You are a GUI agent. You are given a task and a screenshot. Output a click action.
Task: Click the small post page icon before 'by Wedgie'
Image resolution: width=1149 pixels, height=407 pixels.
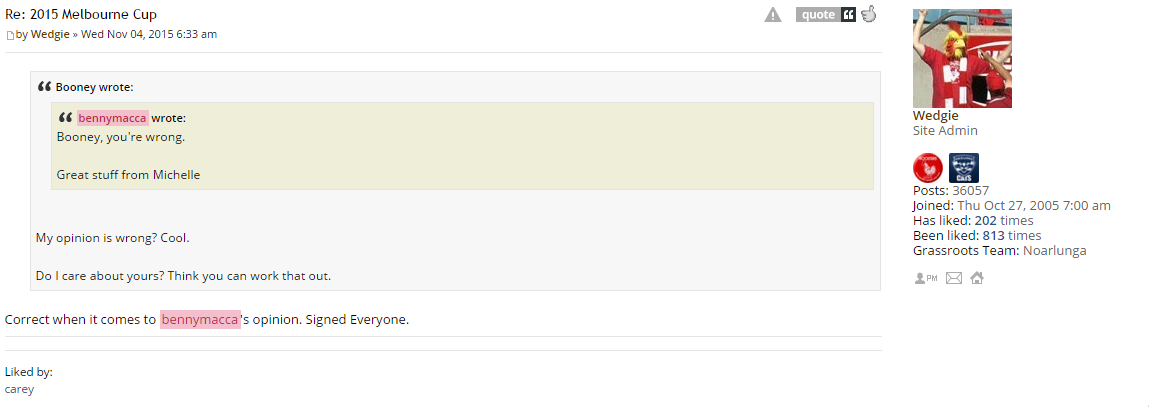pyautogui.click(x=10, y=35)
